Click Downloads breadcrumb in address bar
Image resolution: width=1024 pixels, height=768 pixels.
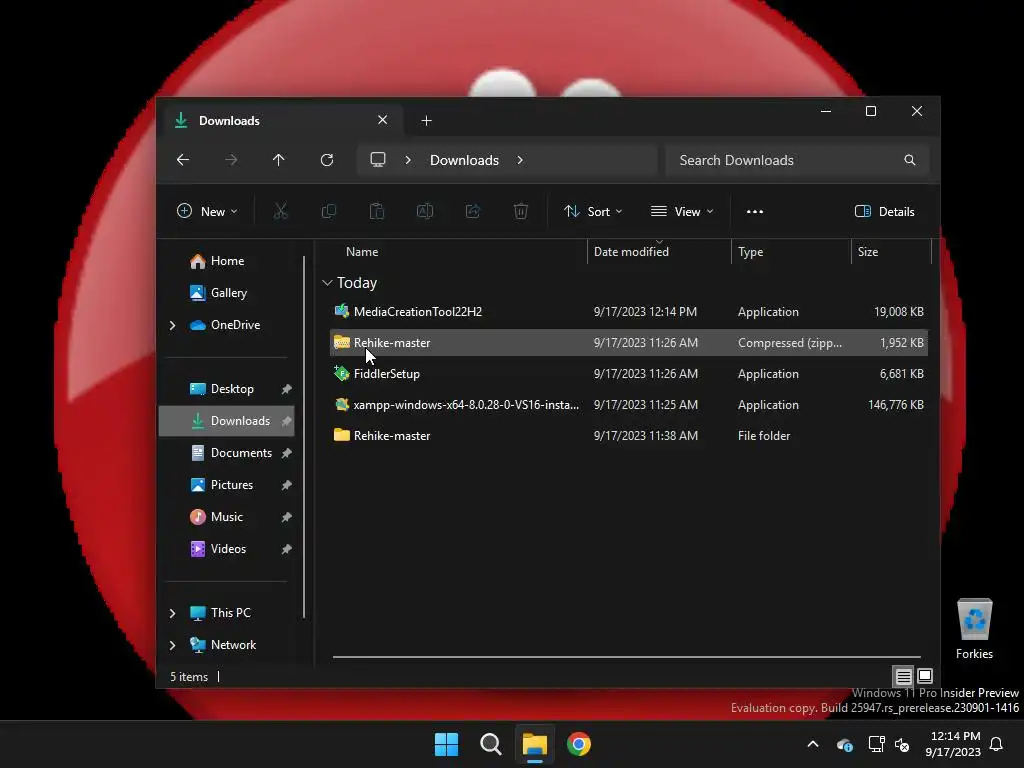(x=464, y=160)
